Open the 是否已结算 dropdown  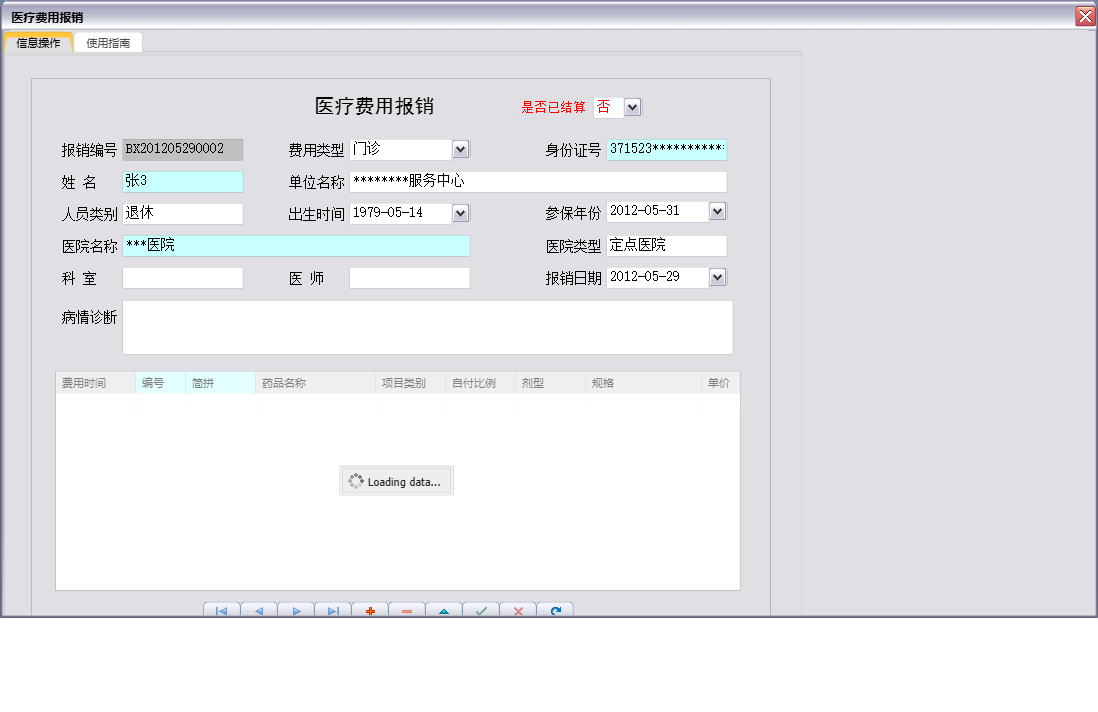coord(631,107)
